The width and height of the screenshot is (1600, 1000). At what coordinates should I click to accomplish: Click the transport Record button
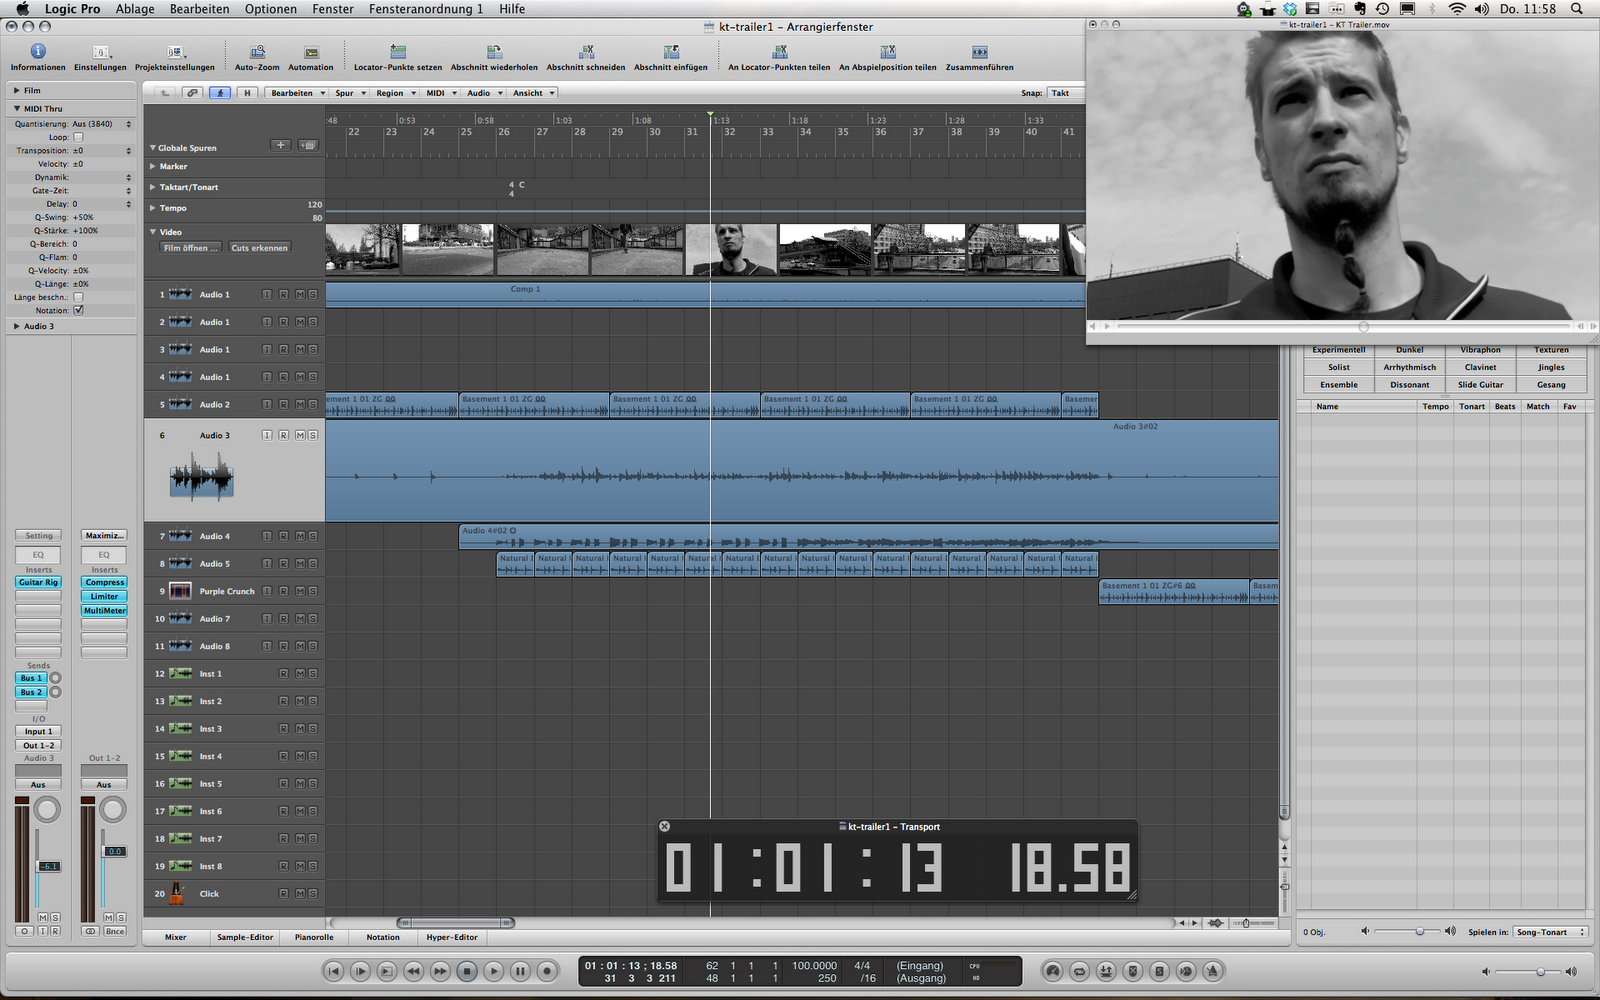tap(547, 971)
